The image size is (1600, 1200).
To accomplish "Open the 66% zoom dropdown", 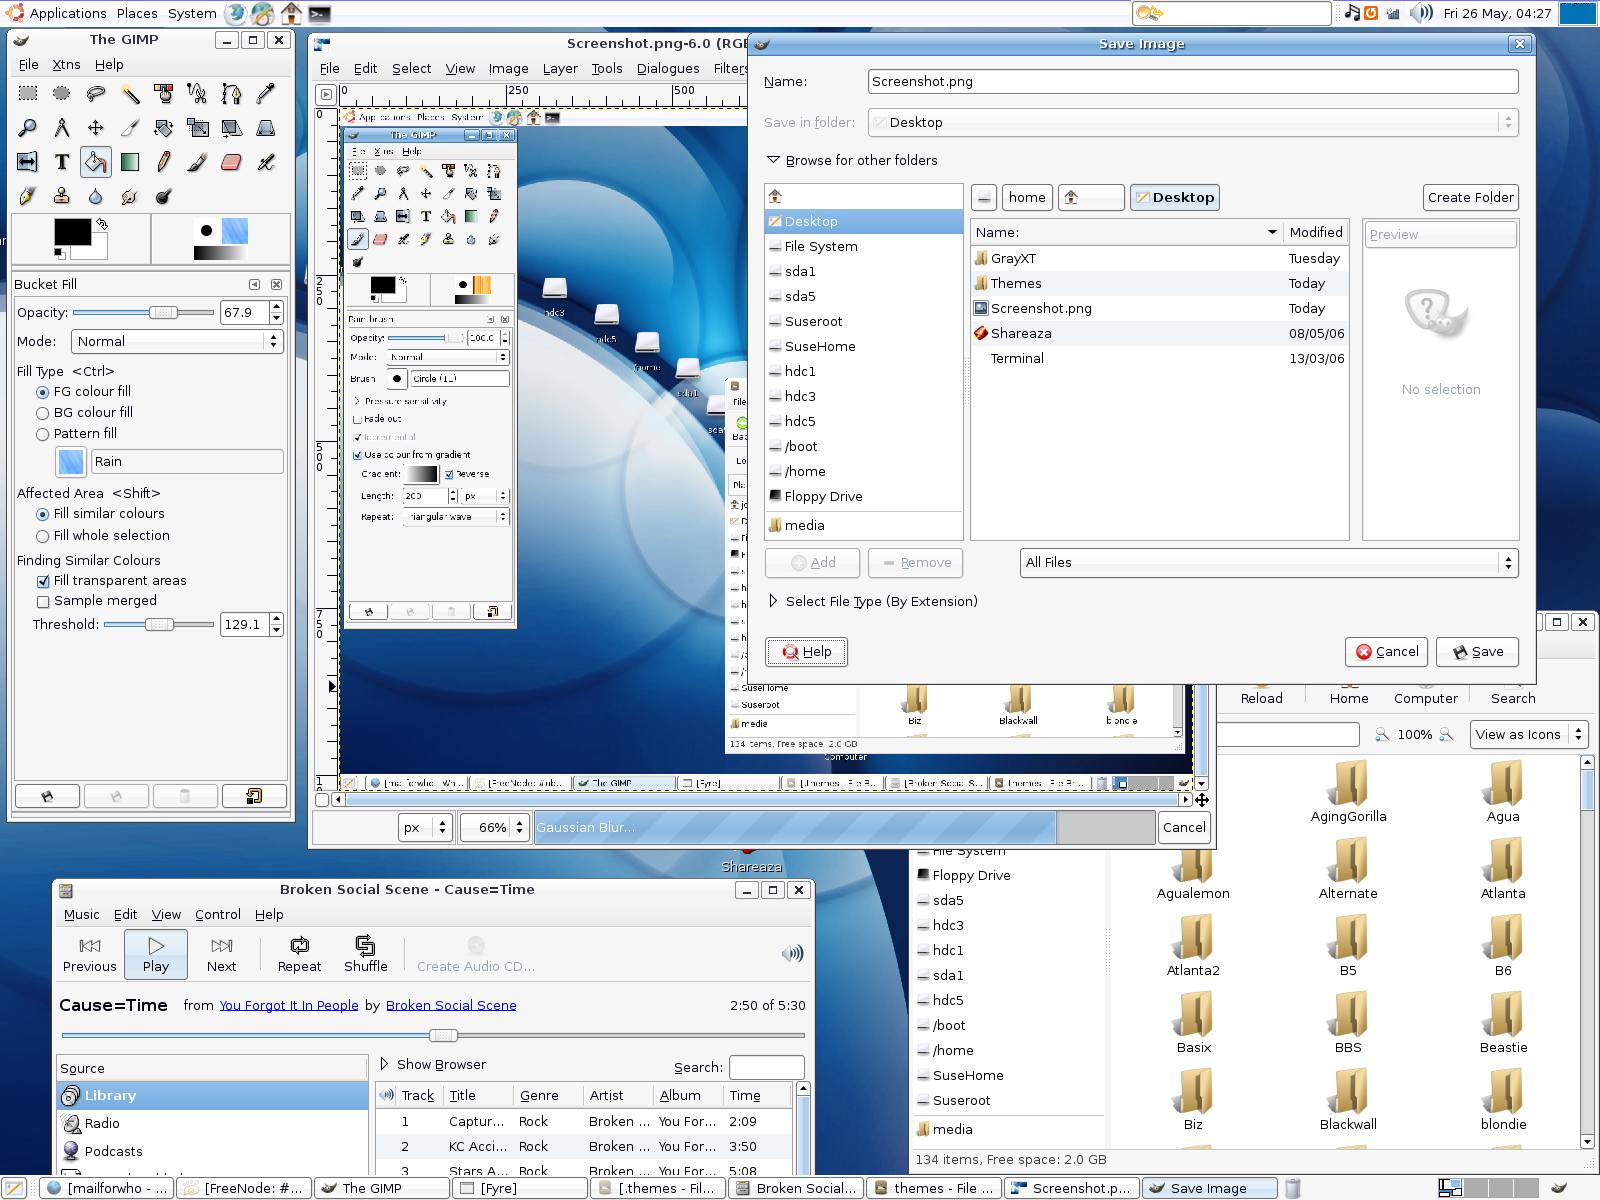I will (x=493, y=827).
